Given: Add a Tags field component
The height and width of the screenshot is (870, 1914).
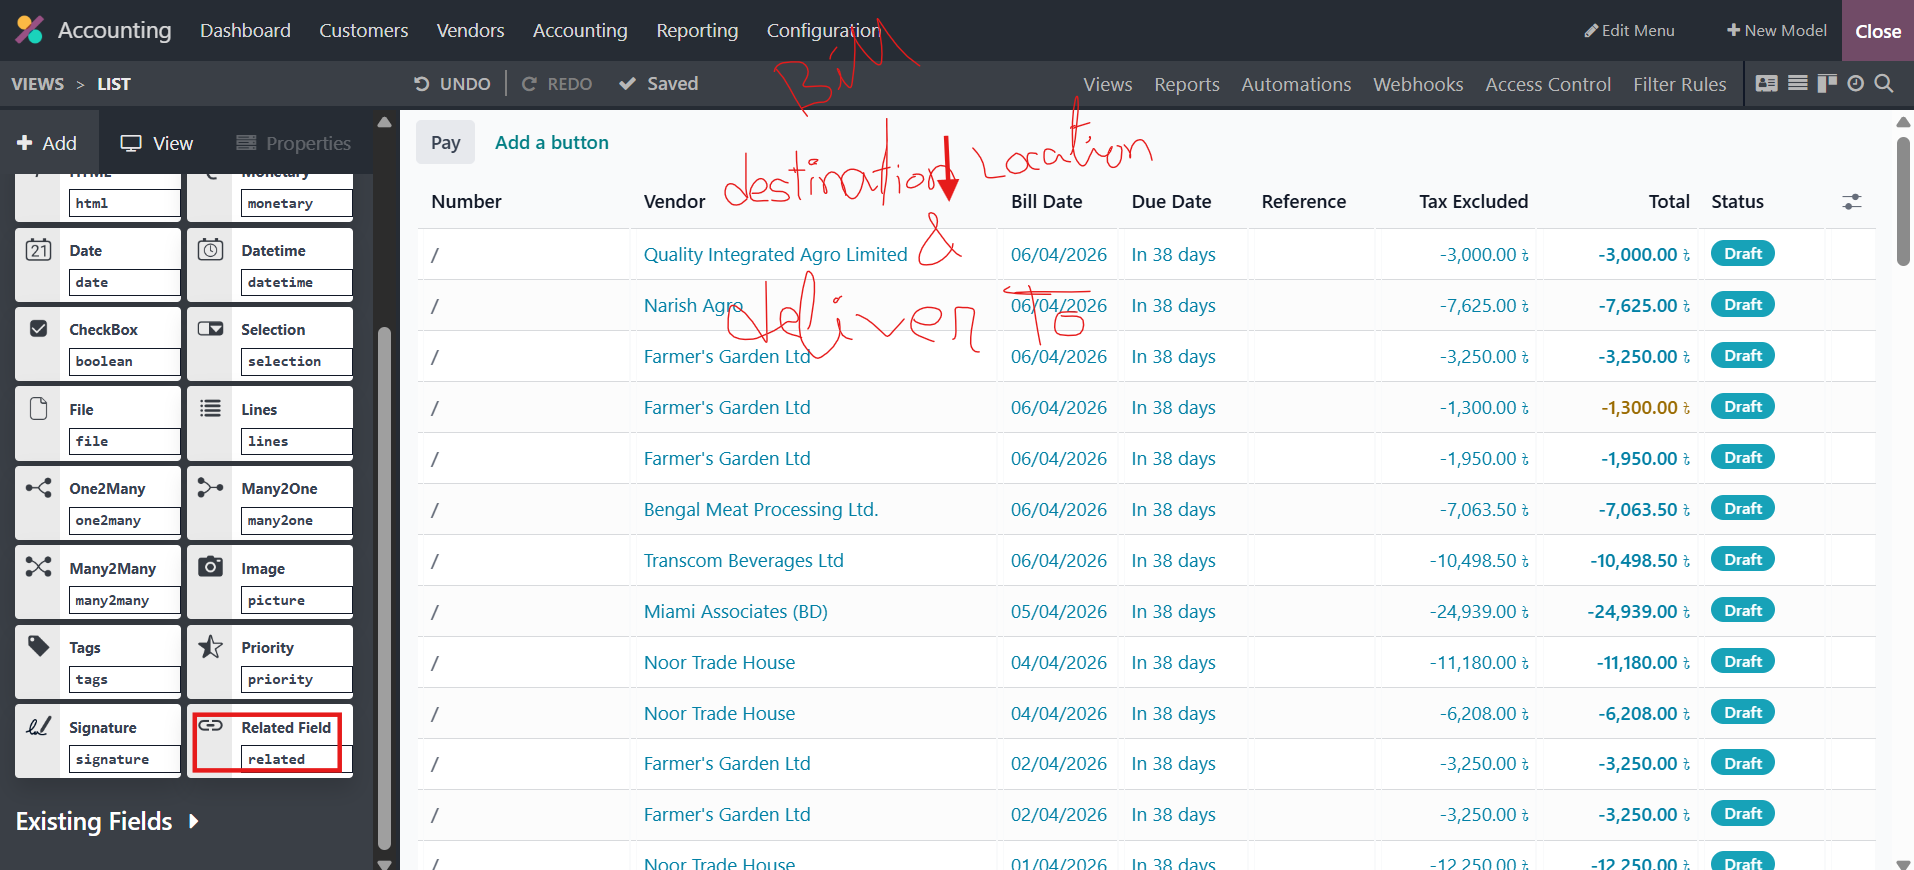Looking at the screenshot, I should [x=98, y=662].
